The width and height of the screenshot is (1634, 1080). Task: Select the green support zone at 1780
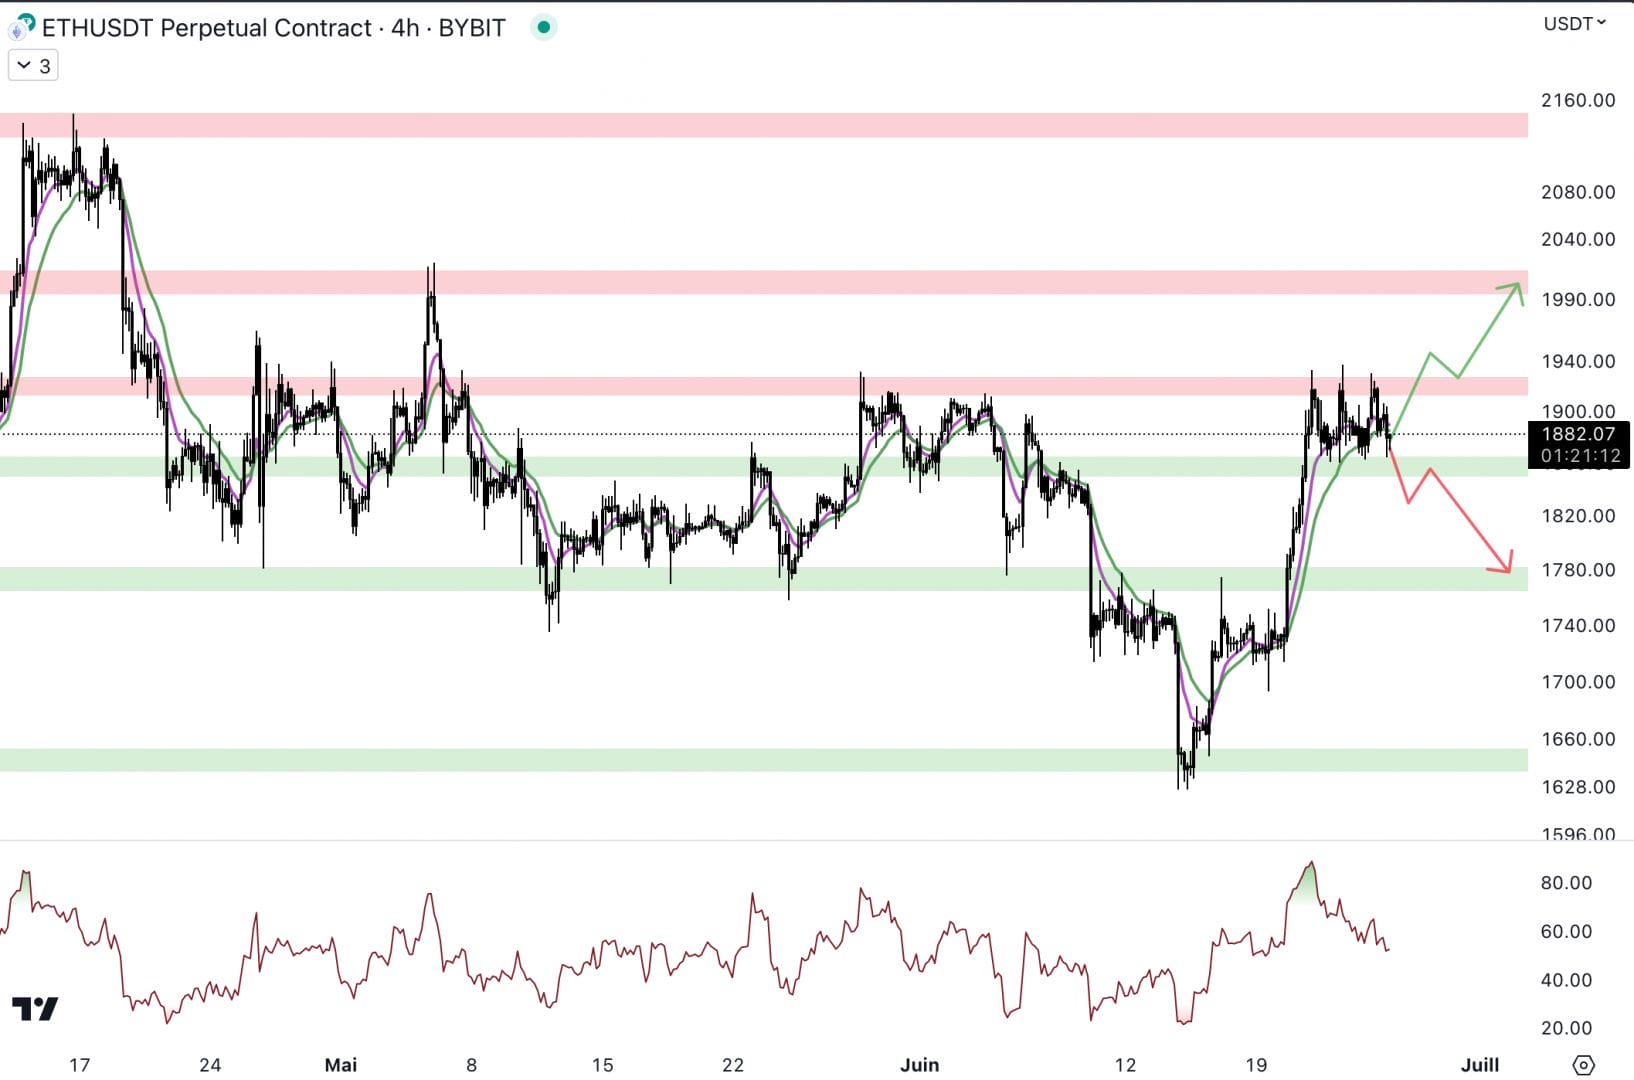760,579
